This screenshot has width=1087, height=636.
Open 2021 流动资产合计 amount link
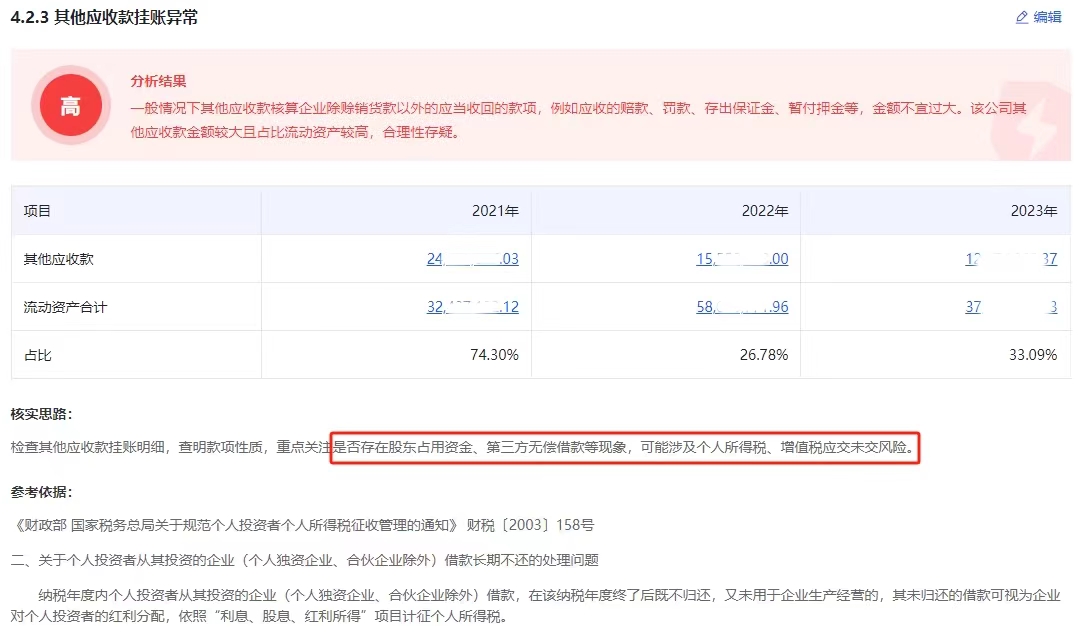pyautogui.click(x=472, y=307)
